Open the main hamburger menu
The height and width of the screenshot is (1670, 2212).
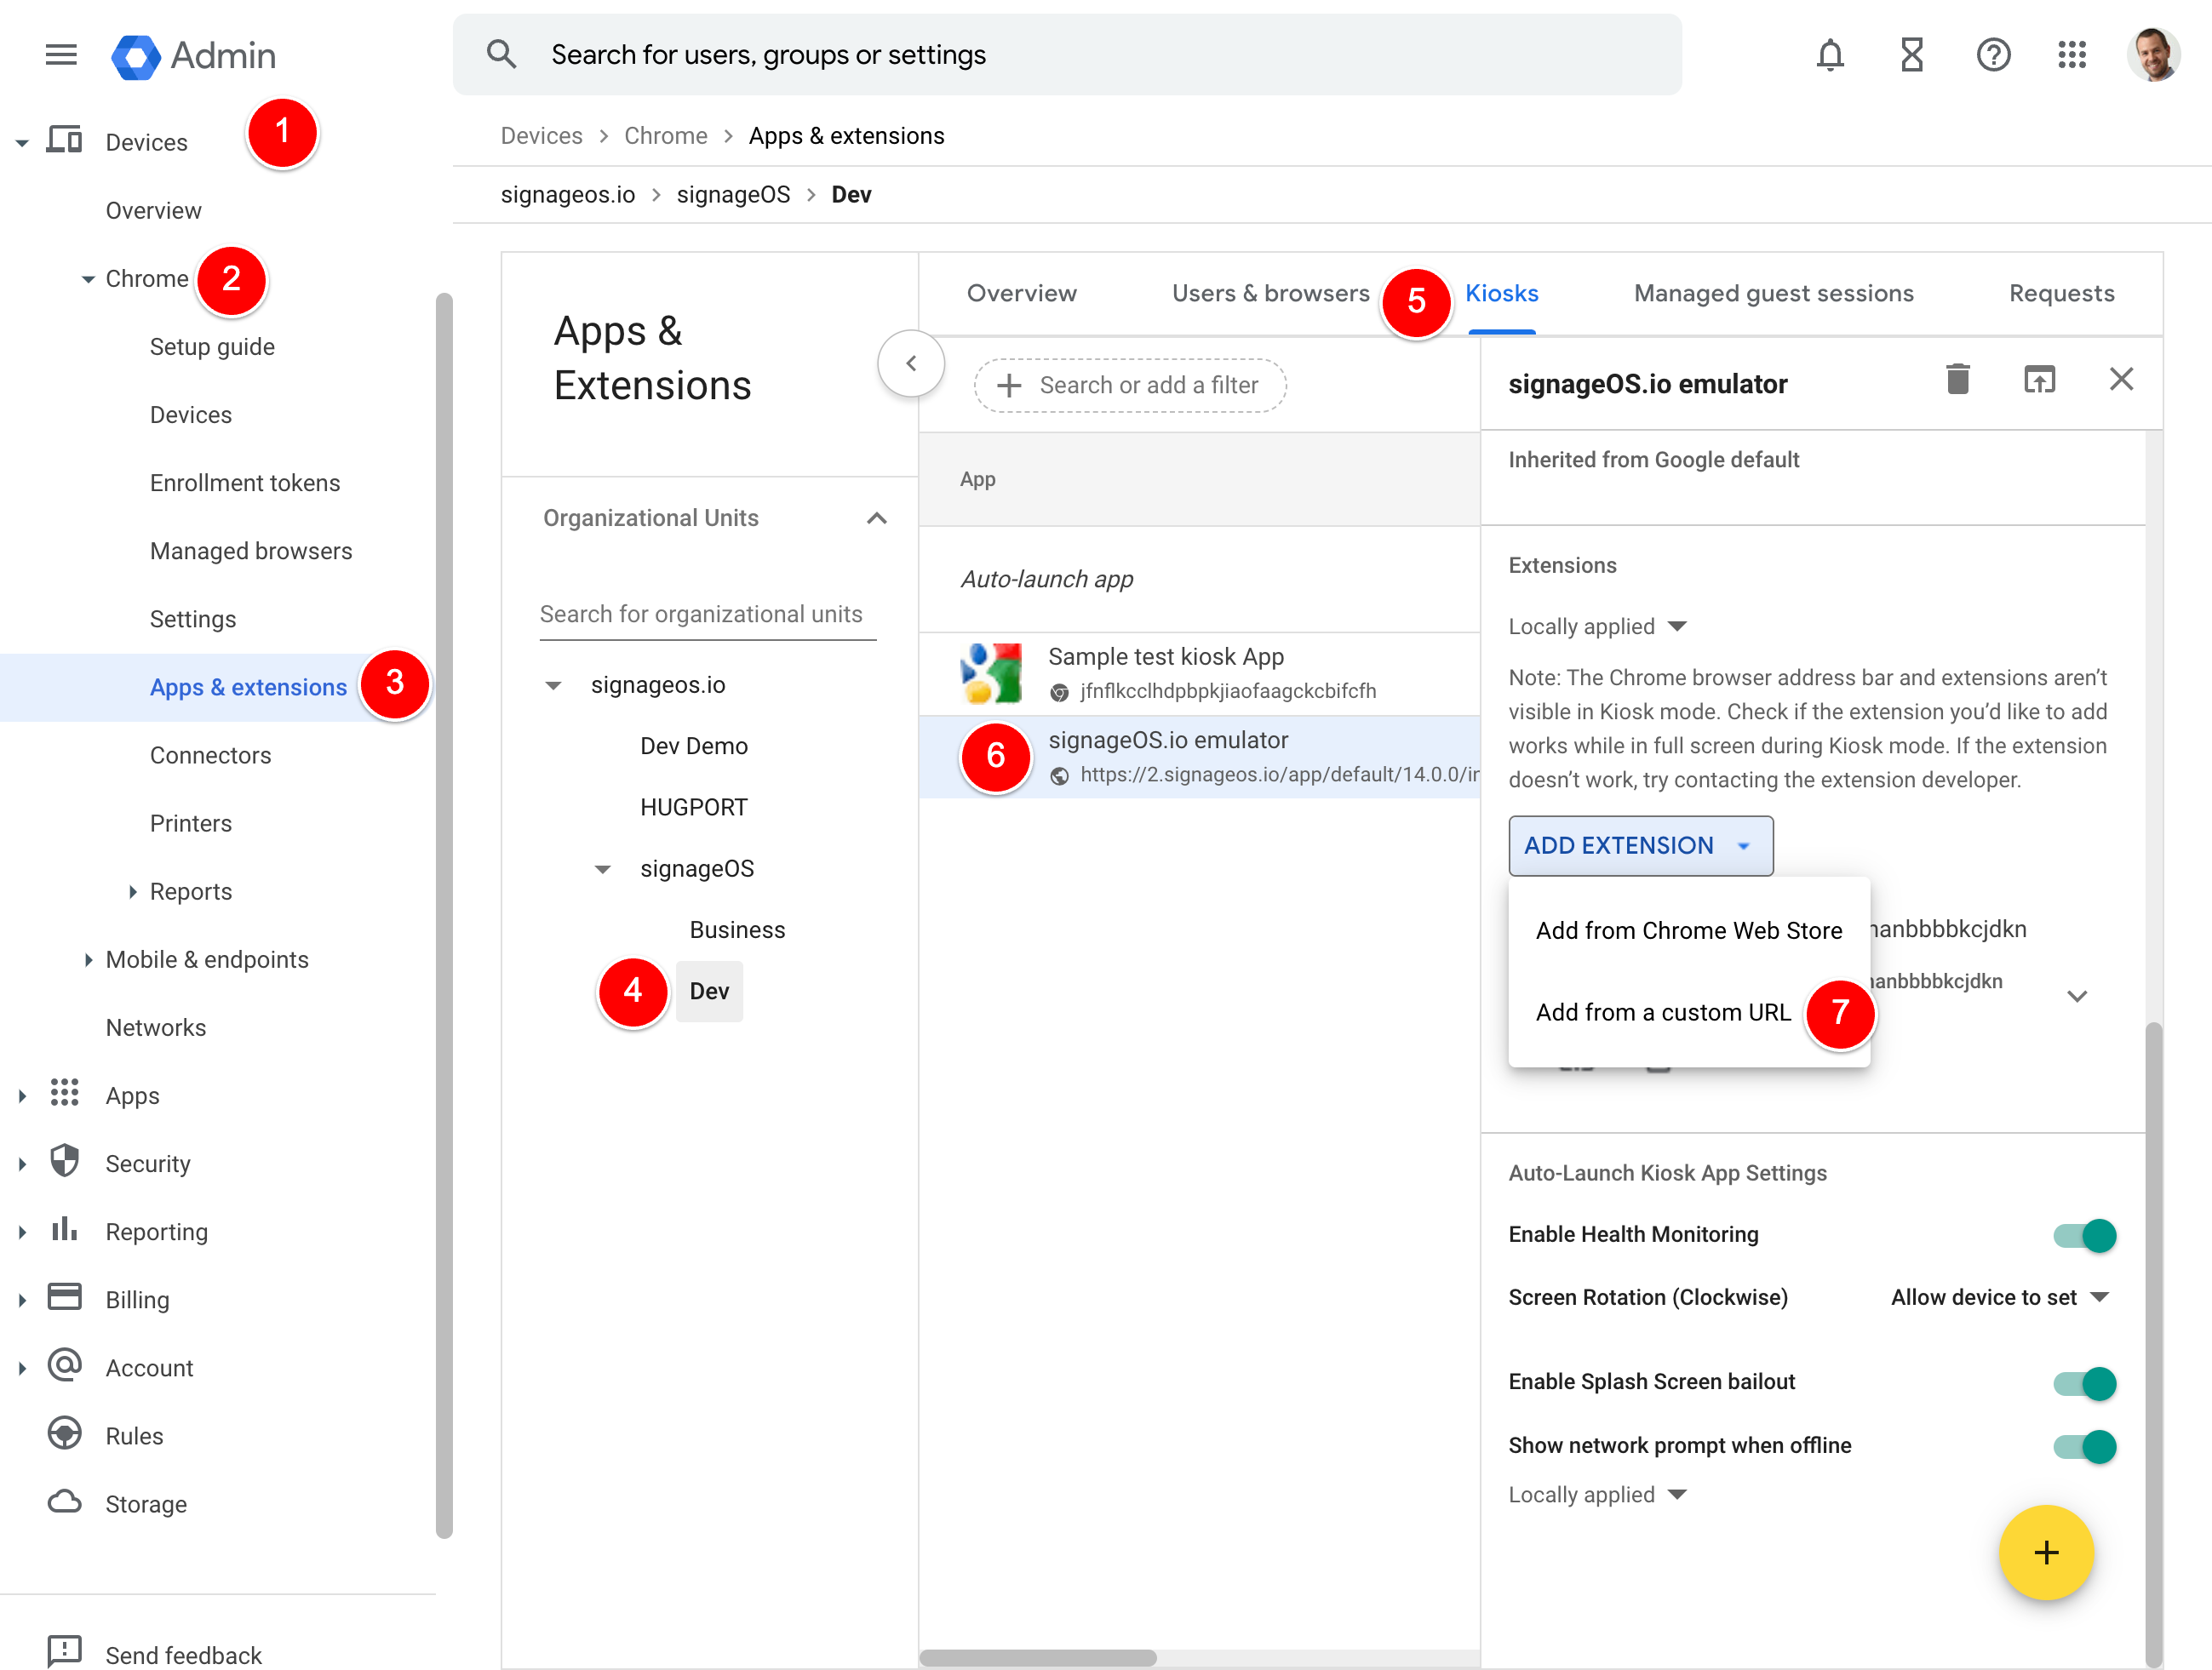tap(61, 54)
